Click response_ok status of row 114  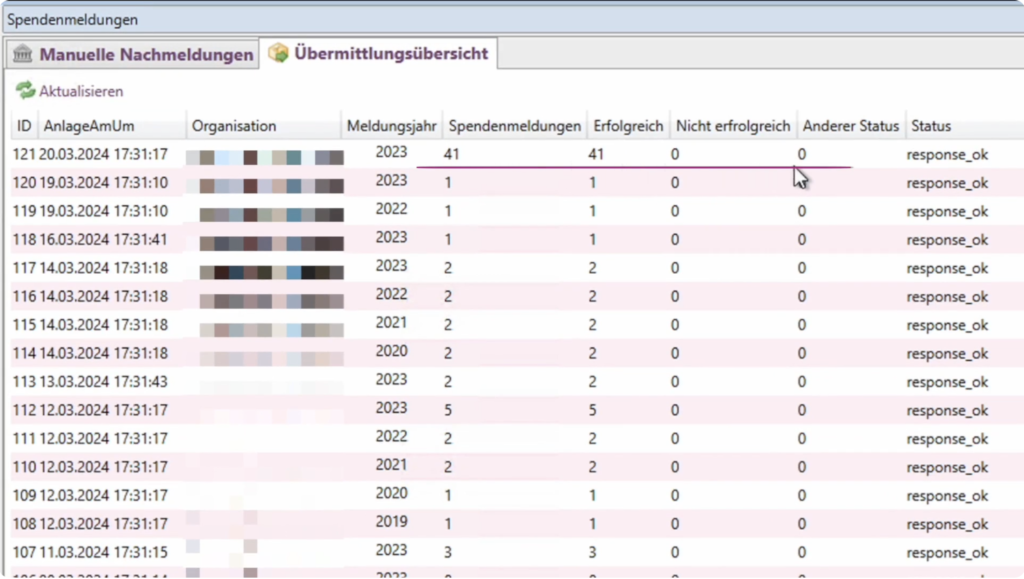pyautogui.click(x=947, y=354)
